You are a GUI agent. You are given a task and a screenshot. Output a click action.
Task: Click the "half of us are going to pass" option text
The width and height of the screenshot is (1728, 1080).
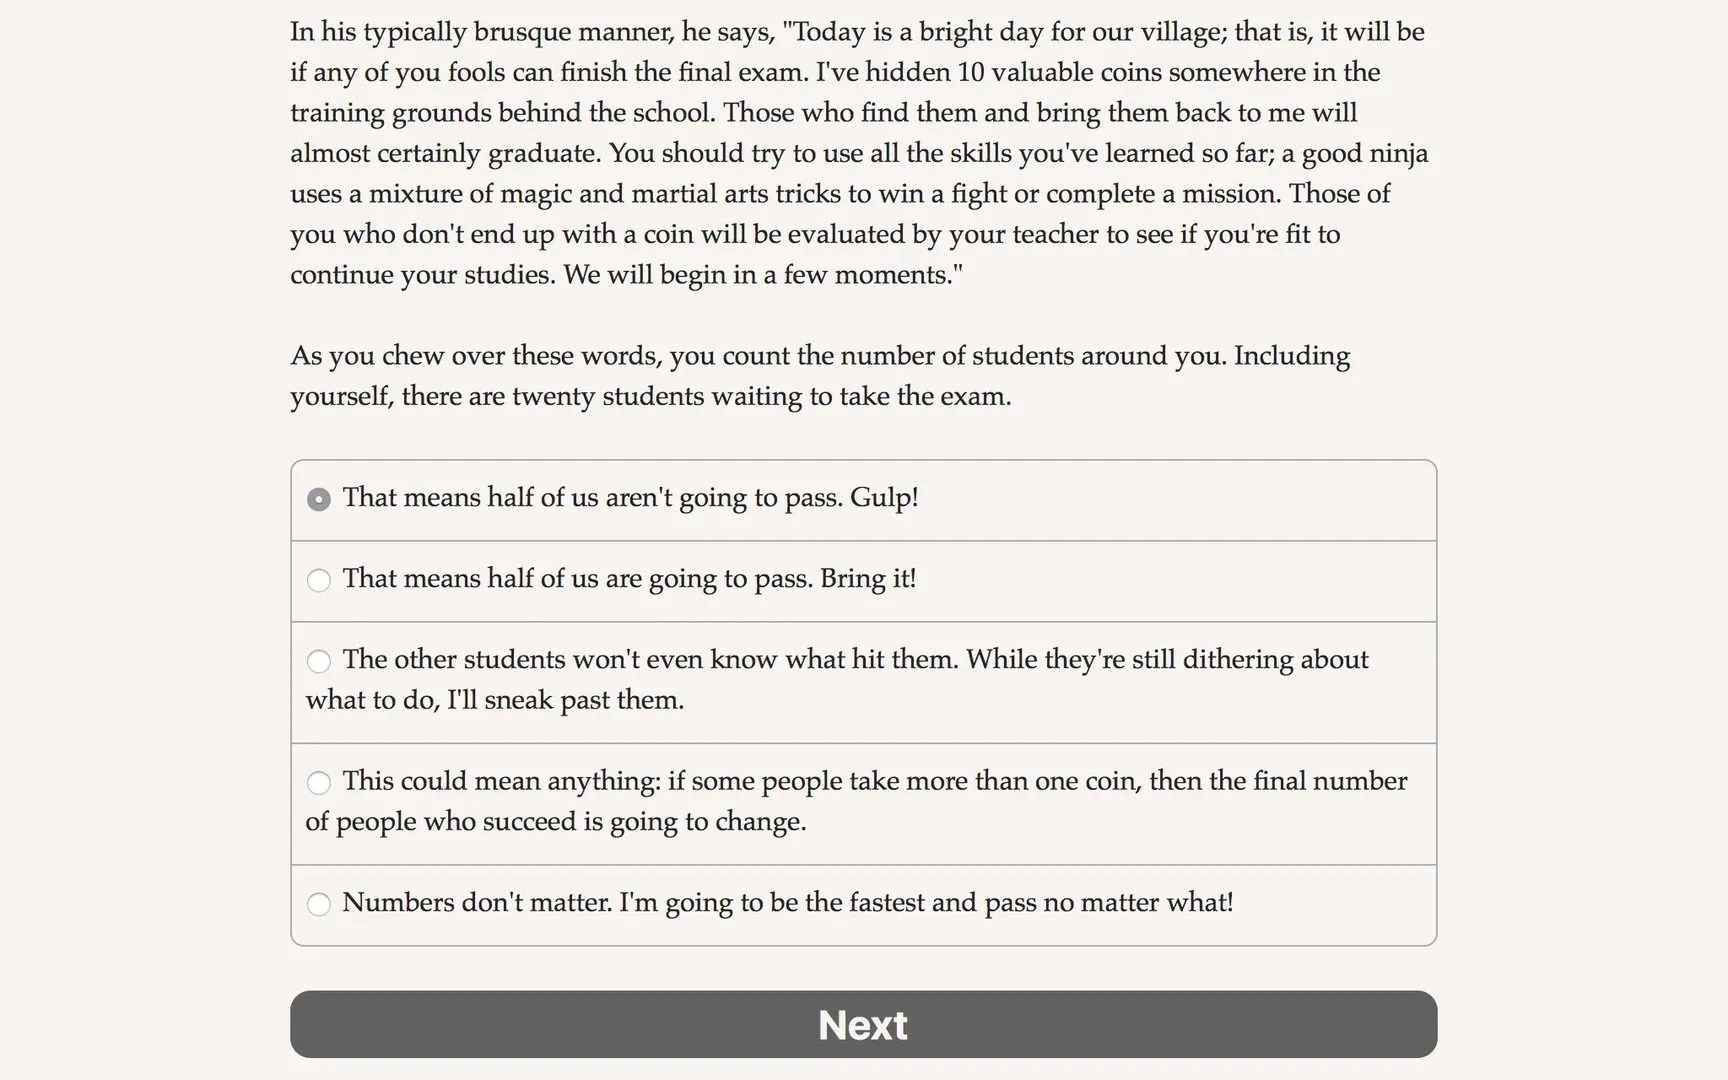tap(629, 579)
